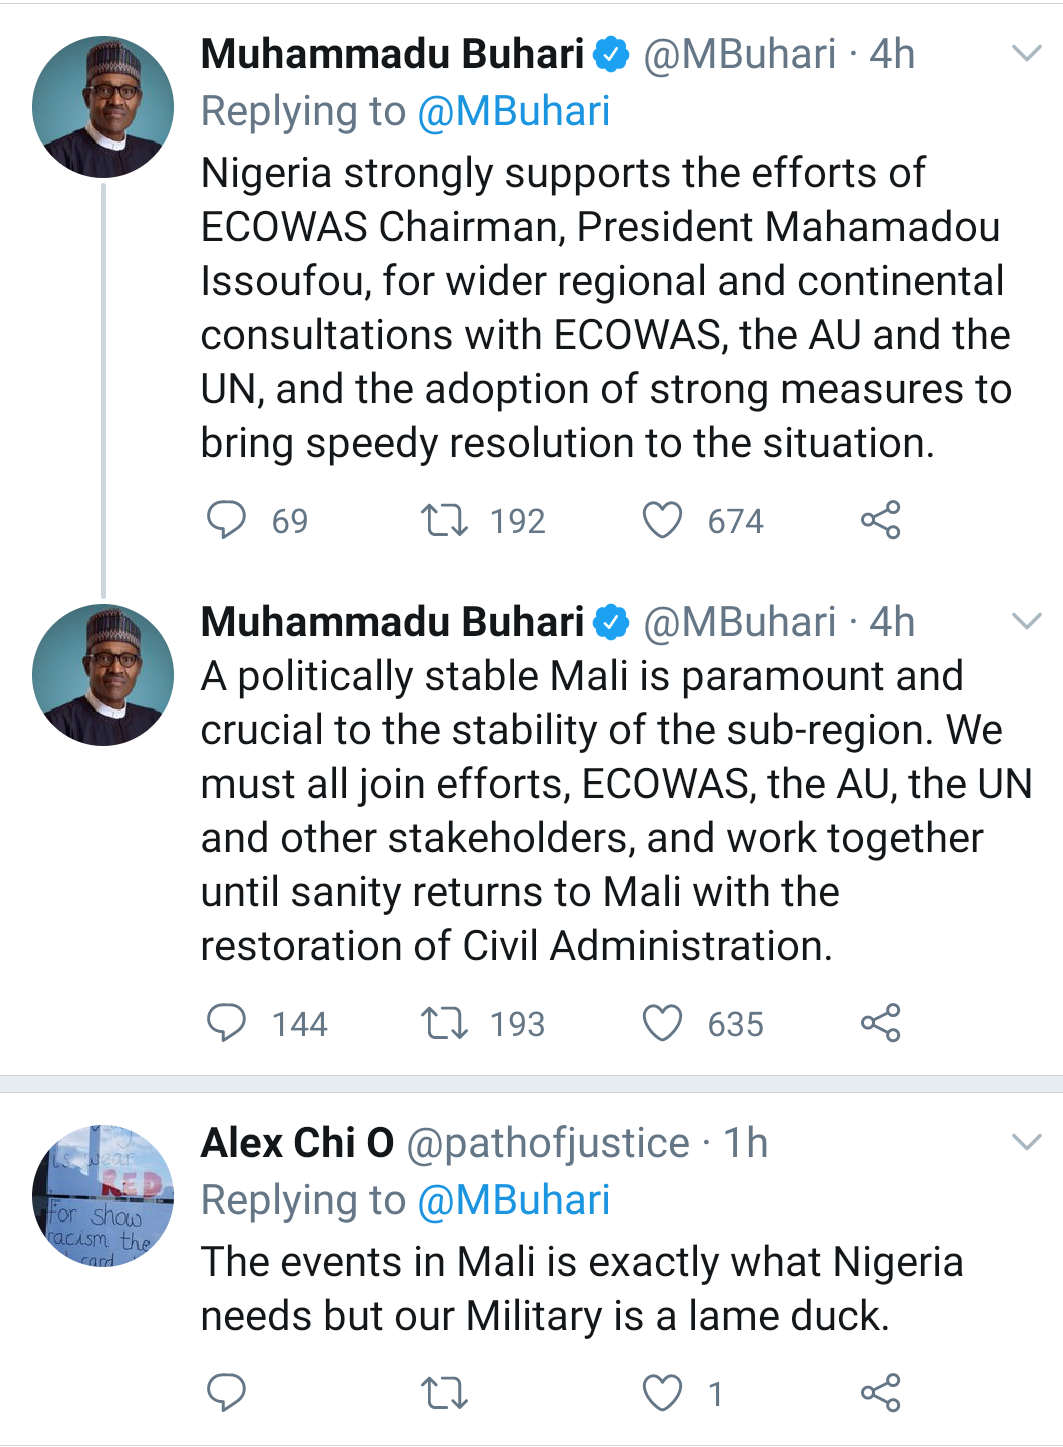Reply to the tweet with 144 replies
The height and width of the screenshot is (1447, 1063).
coord(226,1023)
